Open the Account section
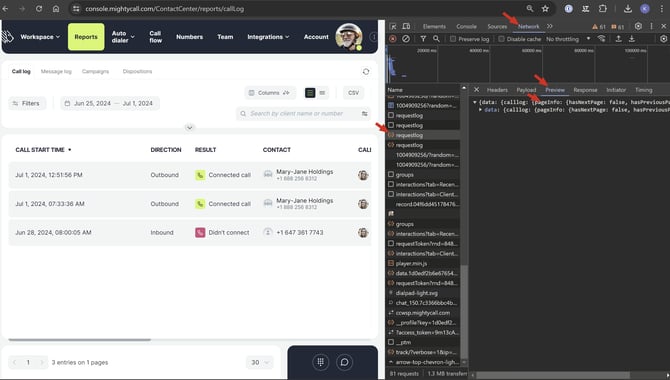This screenshot has width=670, height=380. pyautogui.click(x=316, y=37)
